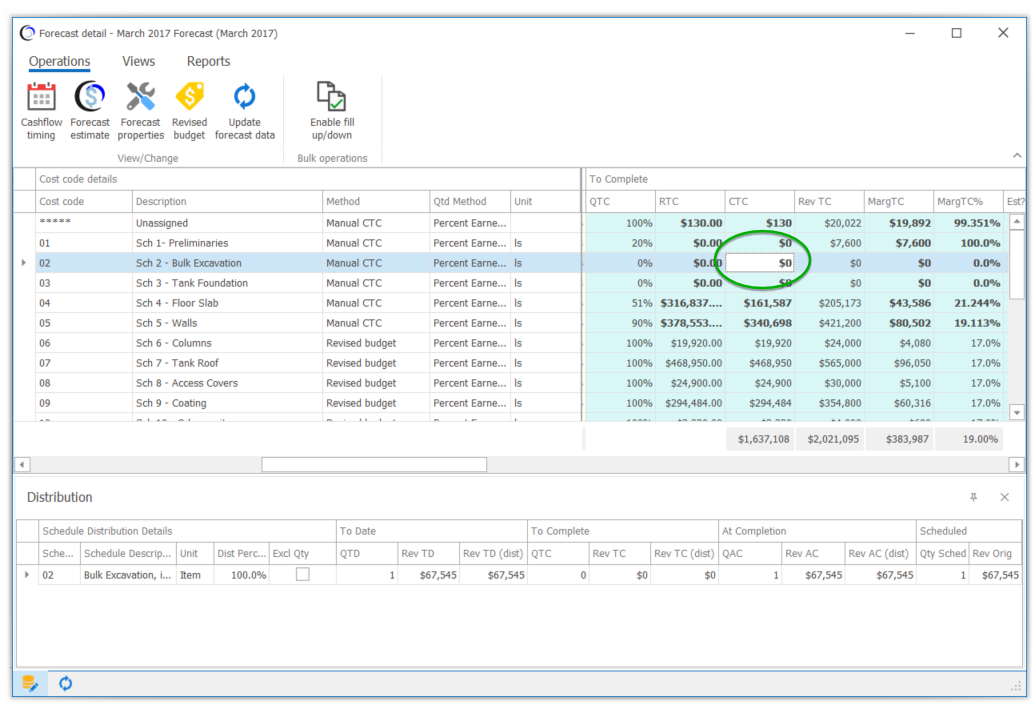Close the Distribution panel

click(x=1004, y=497)
